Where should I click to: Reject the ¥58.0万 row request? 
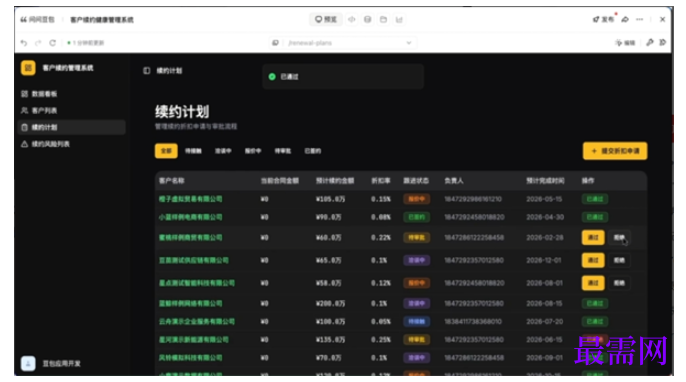tap(619, 283)
